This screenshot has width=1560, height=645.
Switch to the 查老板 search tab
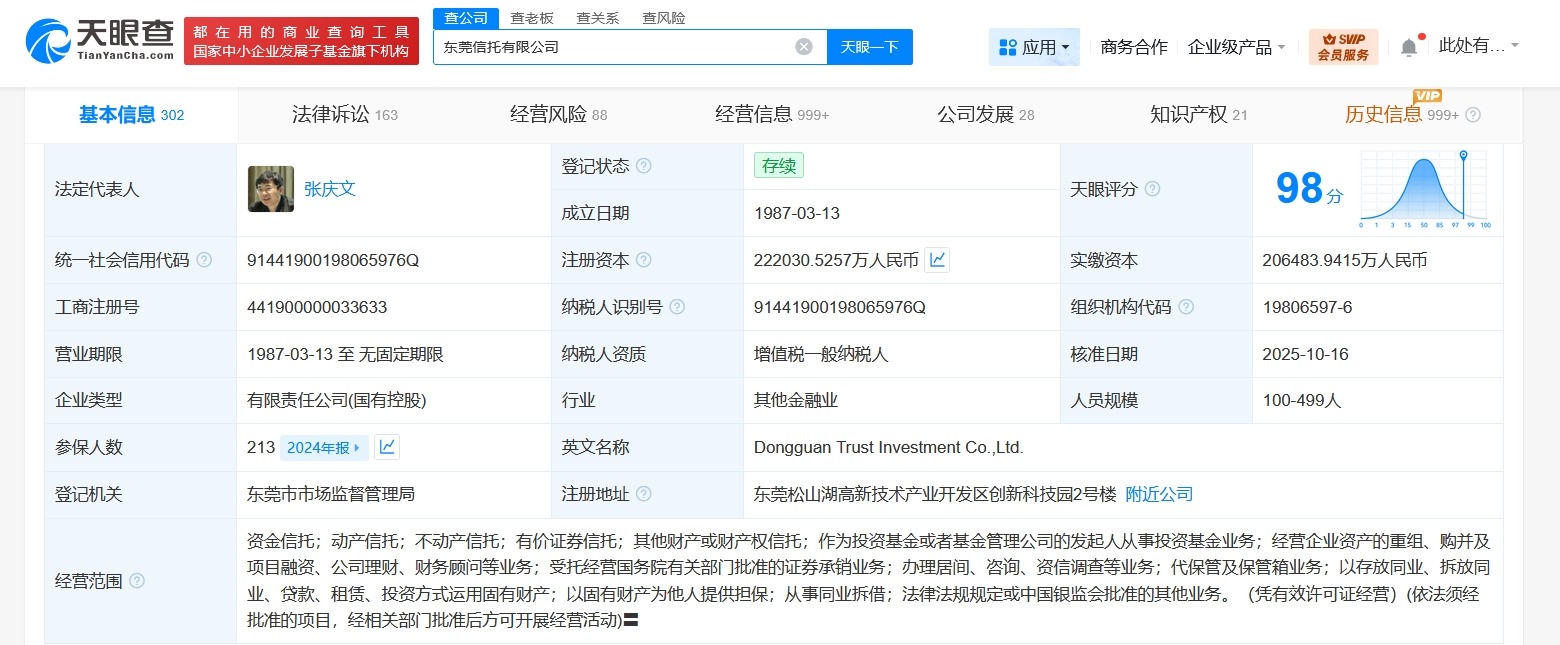point(532,17)
